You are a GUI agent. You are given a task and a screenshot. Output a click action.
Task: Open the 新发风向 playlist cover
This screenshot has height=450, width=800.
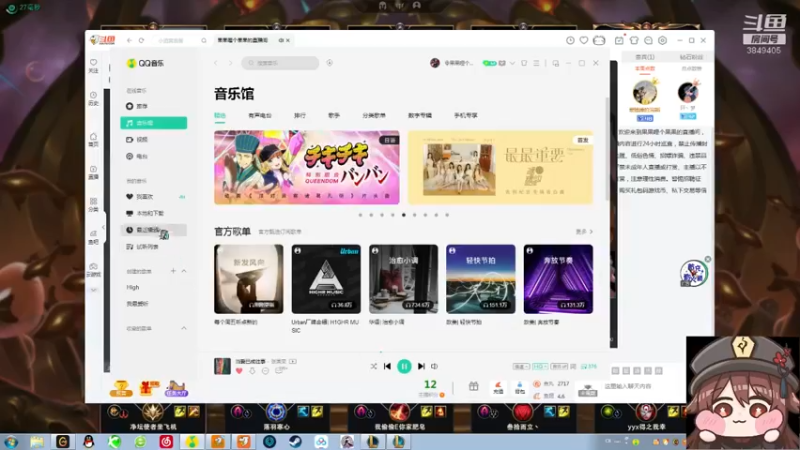(248, 279)
